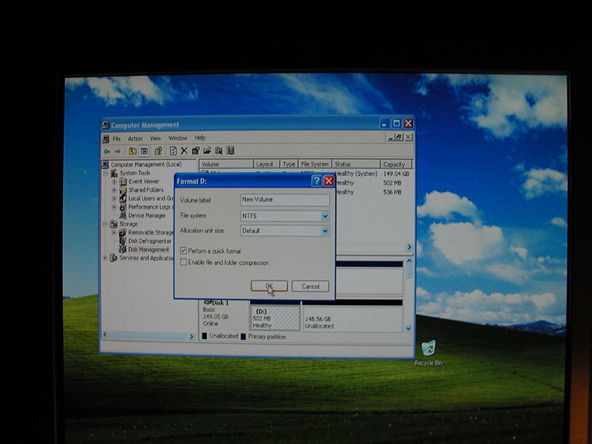The width and height of the screenshot is (592, 444).
Task: Sort by the Capacity column header
Action: (x=396, y=164)
